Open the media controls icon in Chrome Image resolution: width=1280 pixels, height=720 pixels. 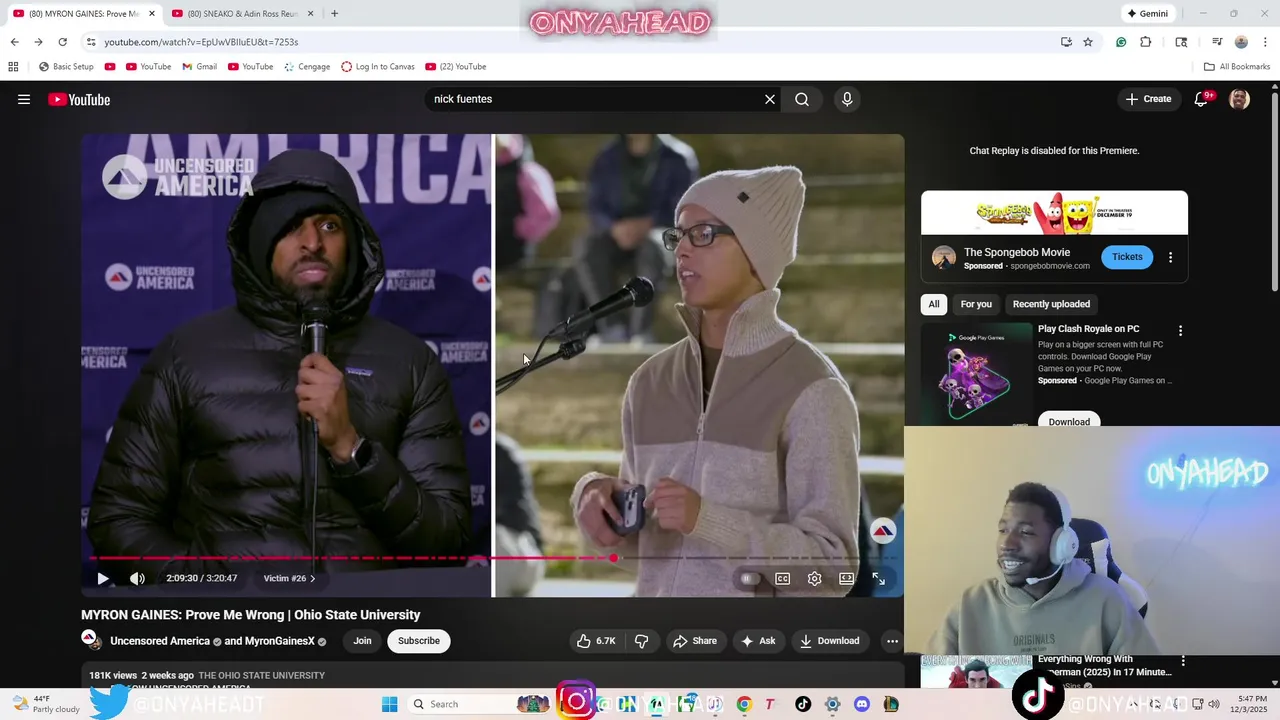tap(1217, 42)
